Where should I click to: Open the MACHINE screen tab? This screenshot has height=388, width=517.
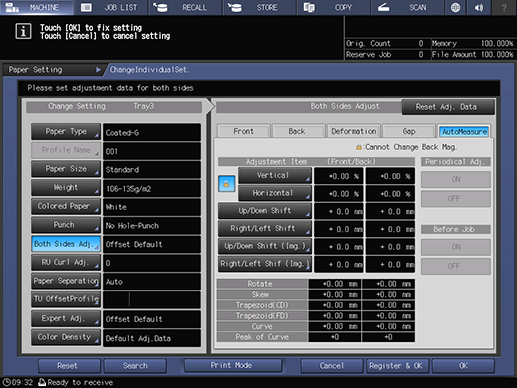click(37, 7)
